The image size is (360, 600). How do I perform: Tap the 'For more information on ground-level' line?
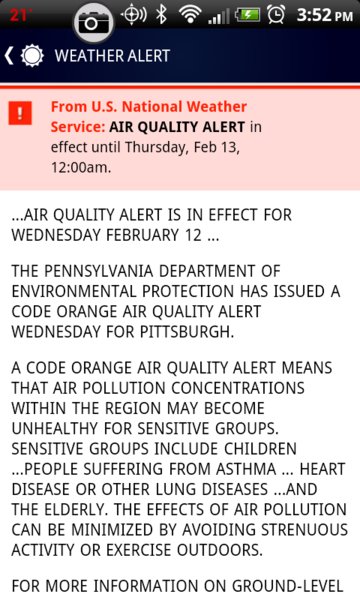click(x=177, y=586)
